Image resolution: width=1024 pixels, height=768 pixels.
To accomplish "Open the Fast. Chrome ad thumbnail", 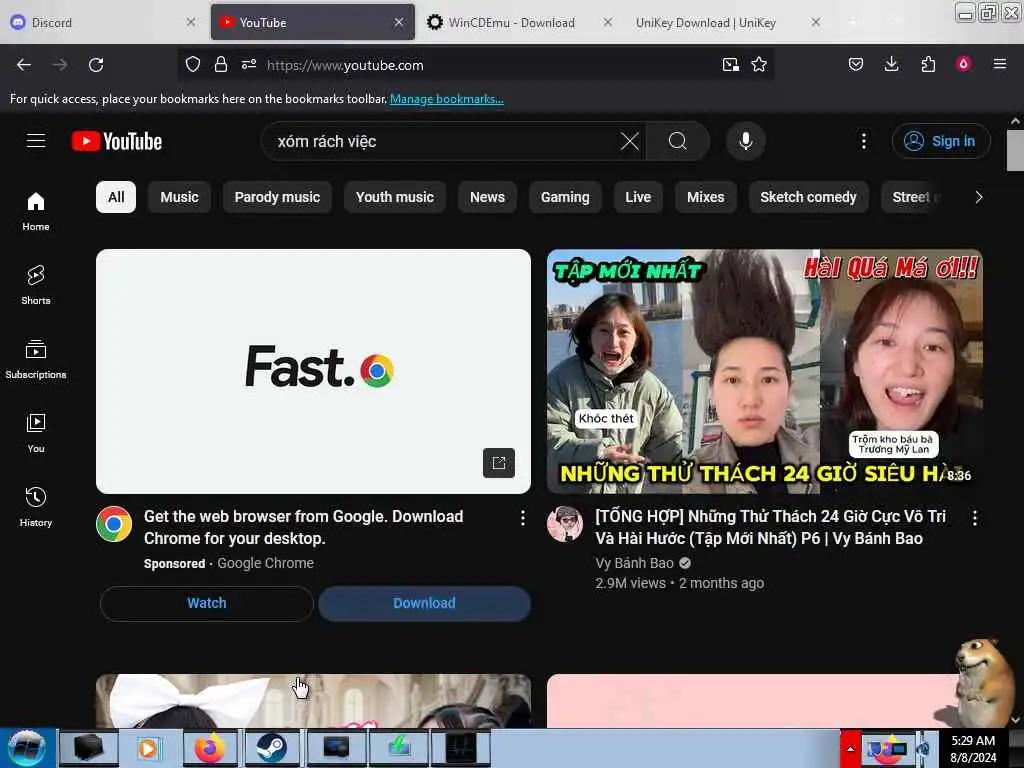I will (x=313, y=371).
